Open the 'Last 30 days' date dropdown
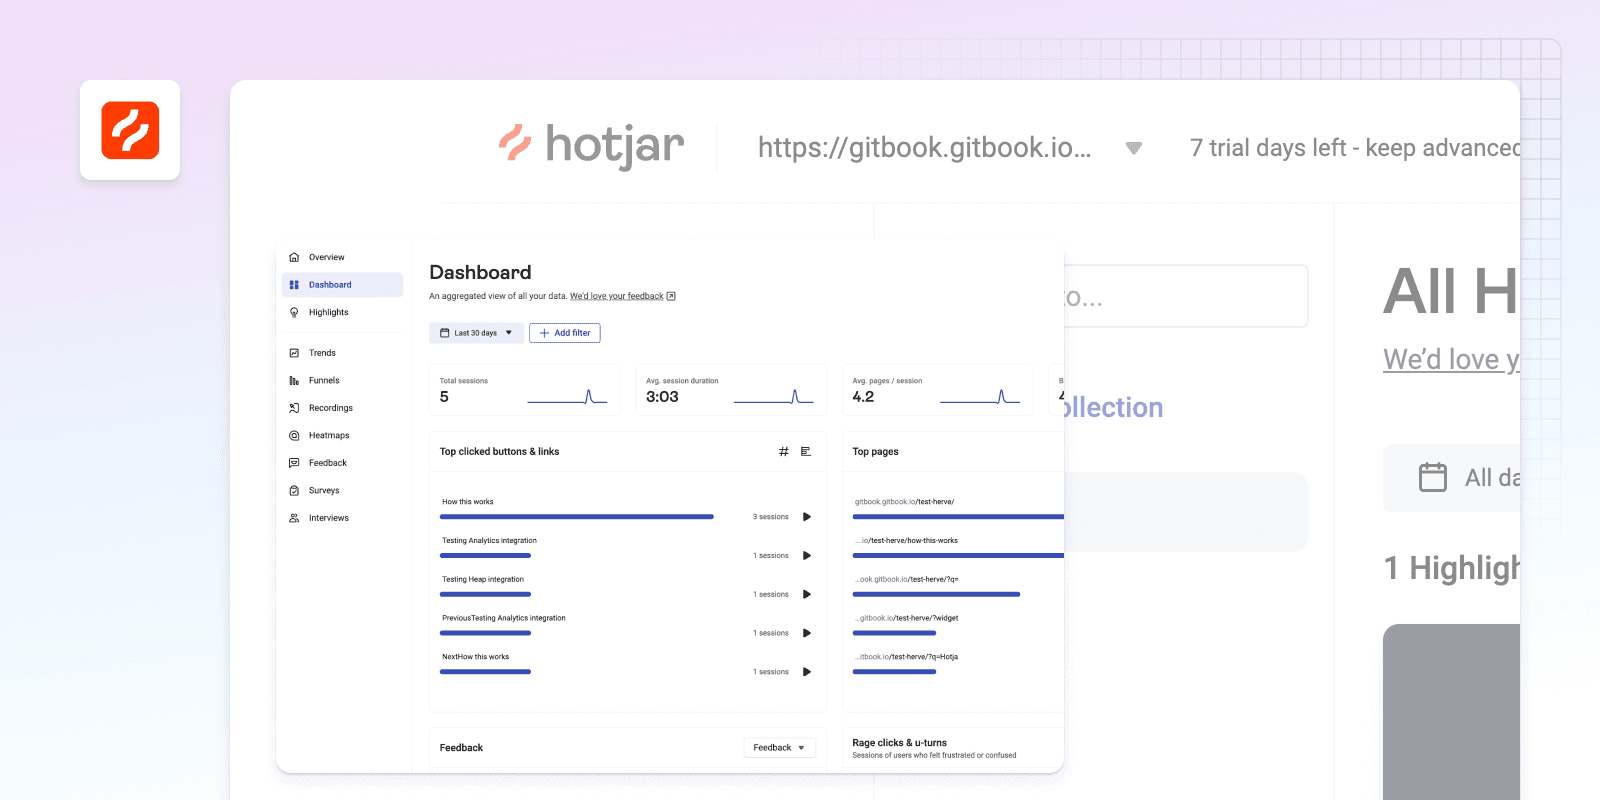This screenshot has width=1600, height=800. pos(476,333)
